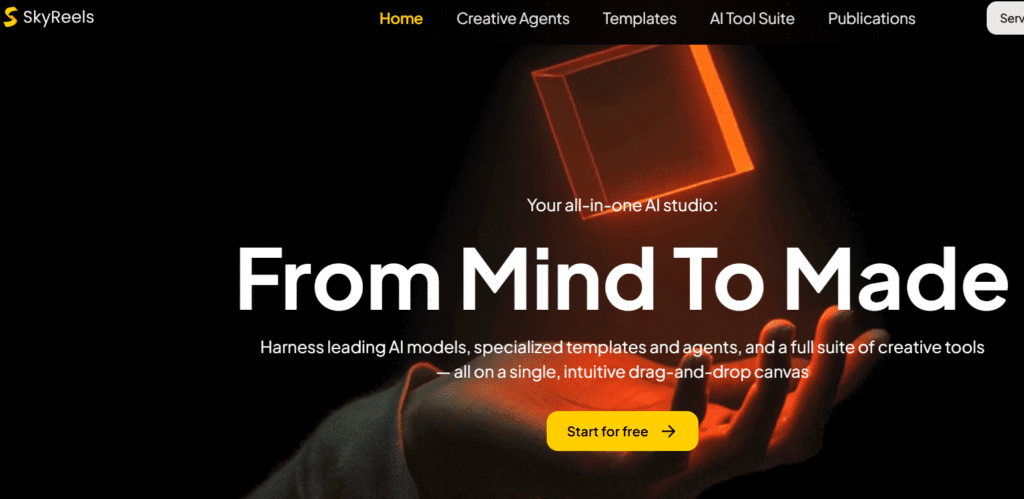This screenshot has width=1024, height=499.
Task: Click the SkyReels brand name text
Action: tap(58, 18)
